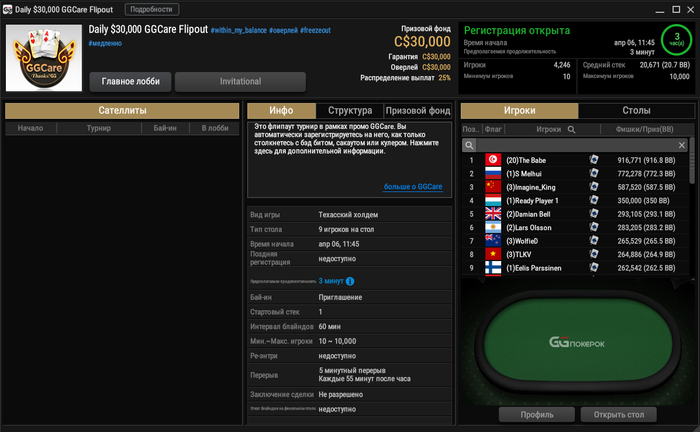Viewport: 700px width, 432px height.
Task: Click the Главное лобби button
Action: click(130, 82)
